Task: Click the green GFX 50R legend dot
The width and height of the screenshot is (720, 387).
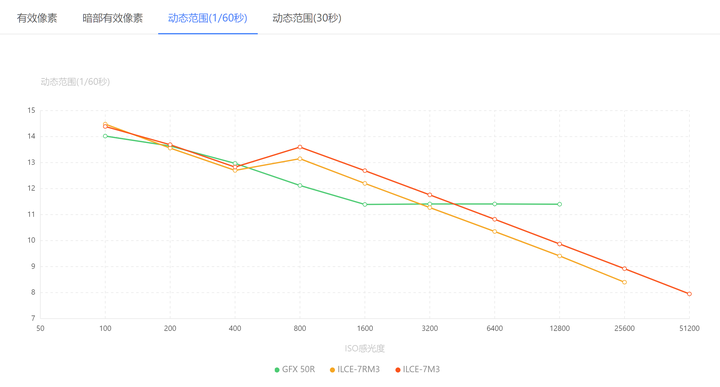Action: [x=277, y=370]
